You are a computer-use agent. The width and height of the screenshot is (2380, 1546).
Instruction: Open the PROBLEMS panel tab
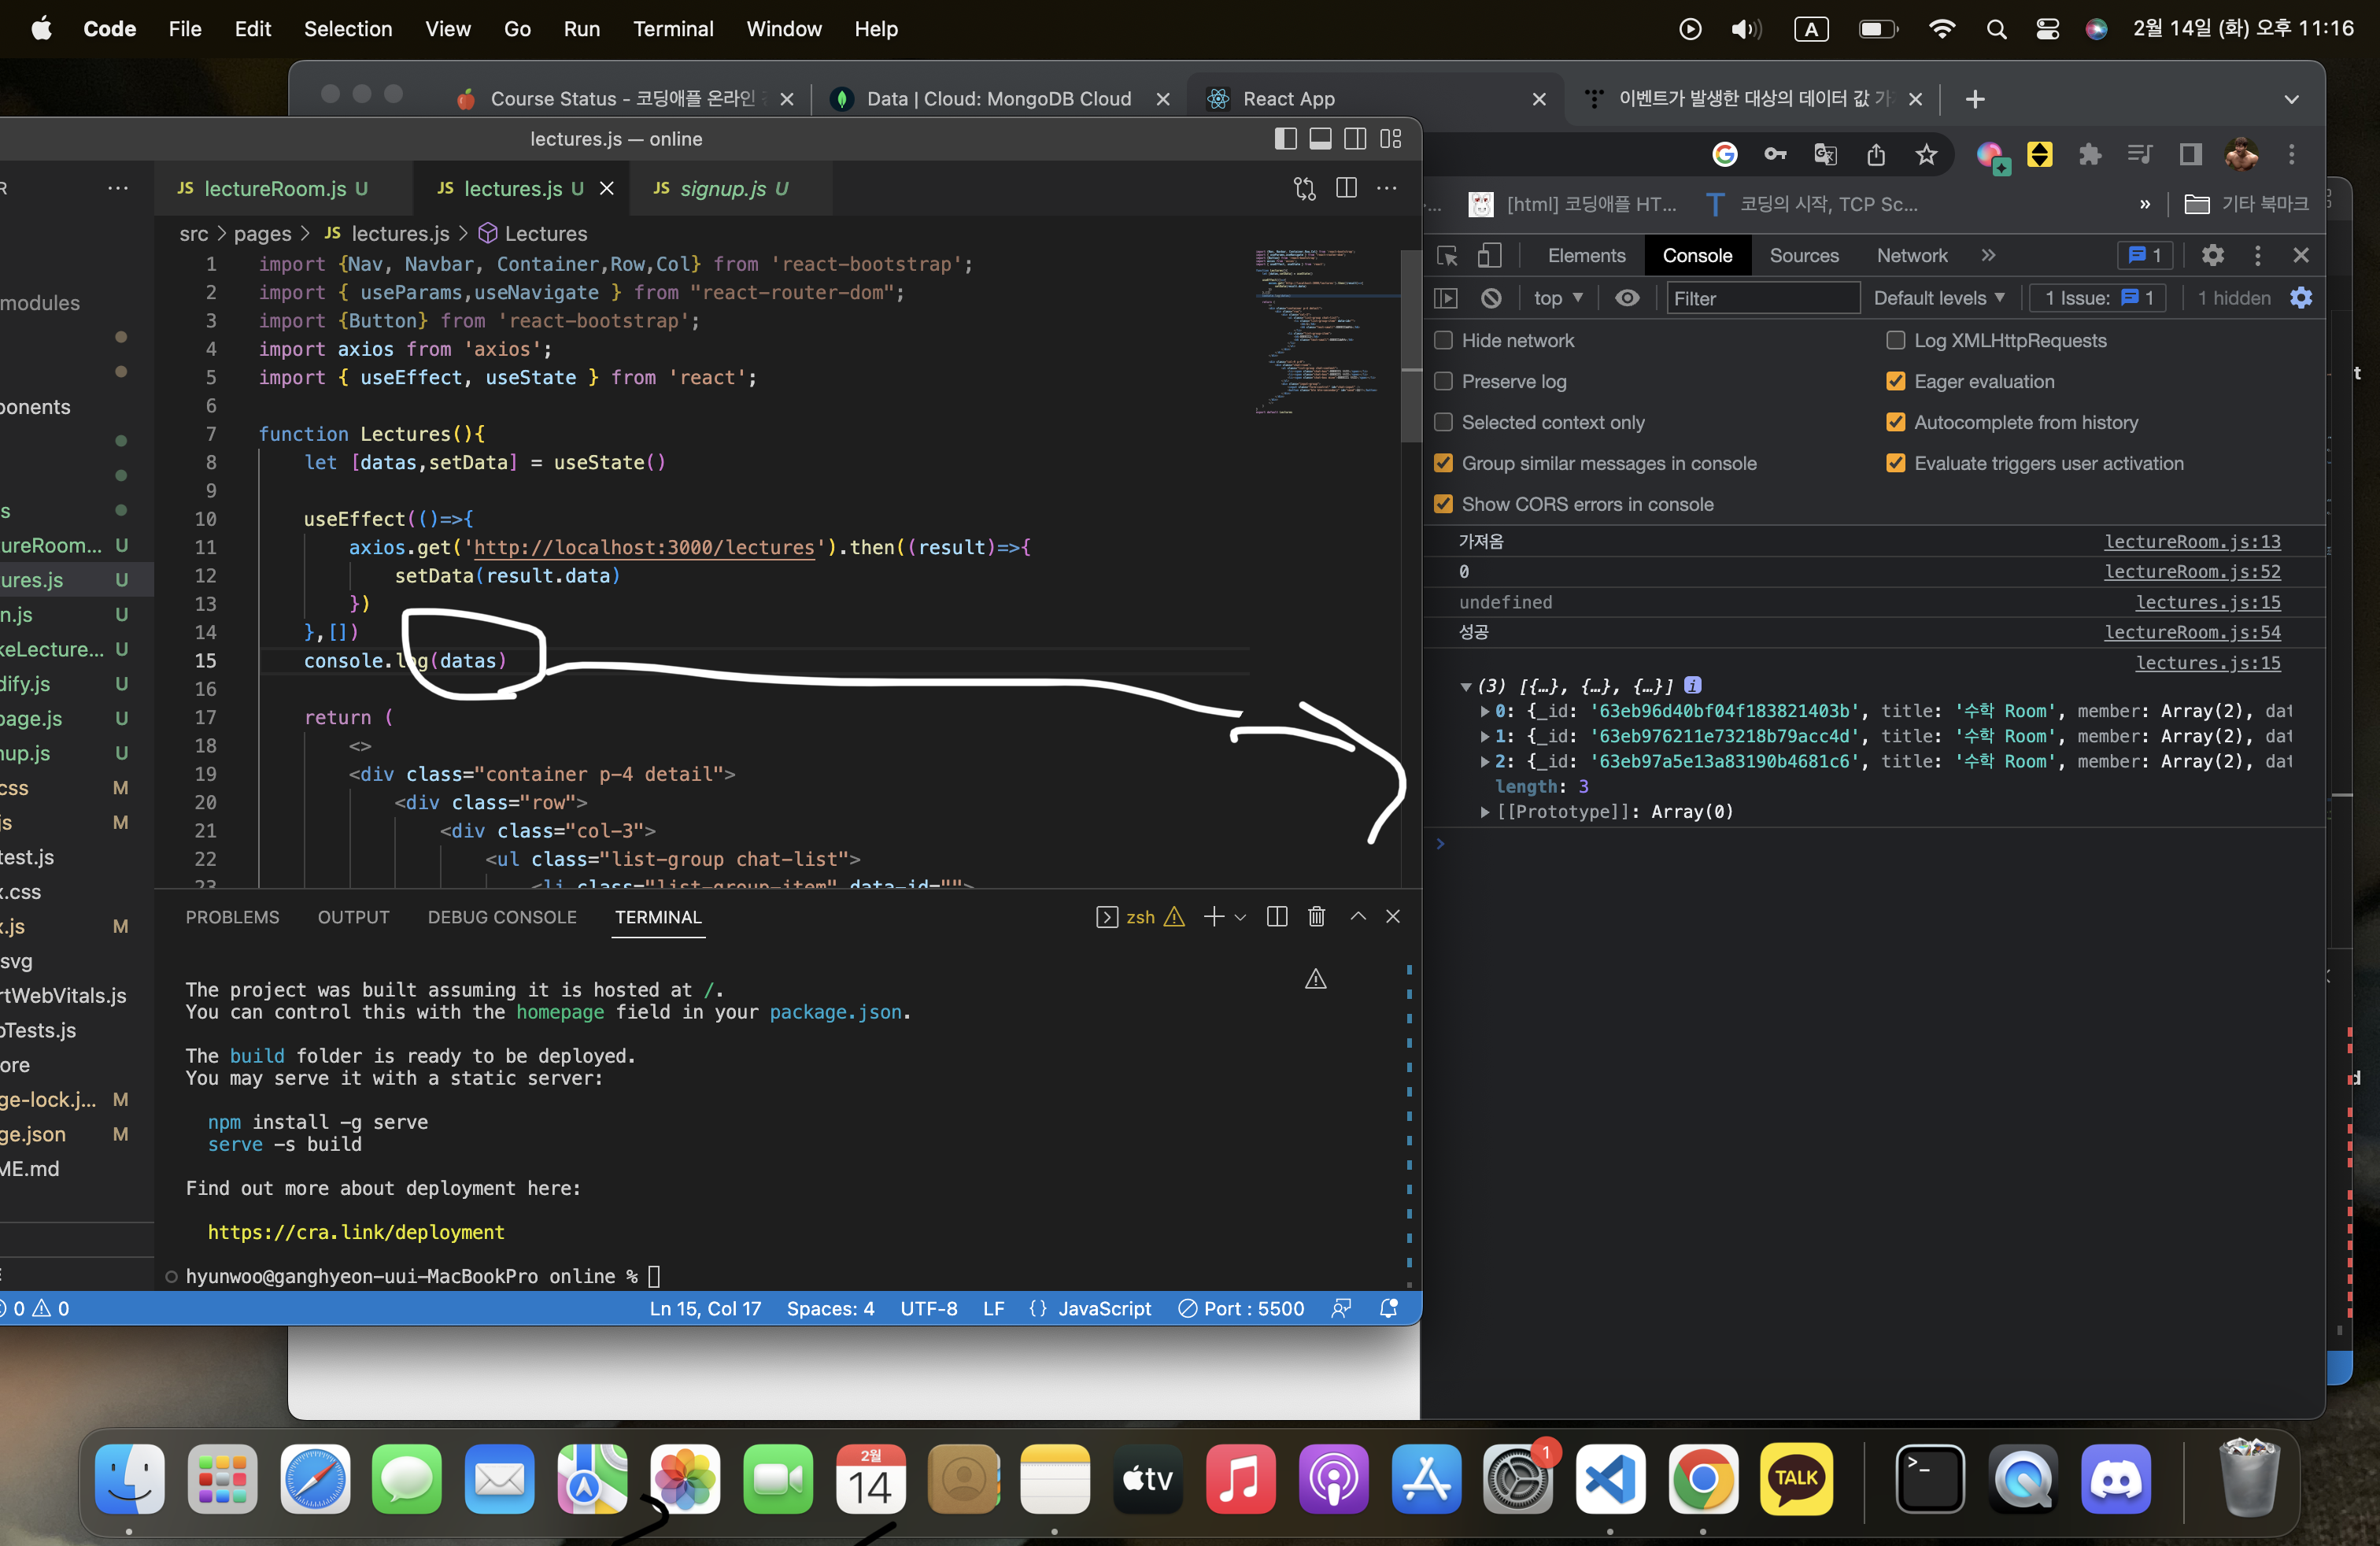[232, 917]
